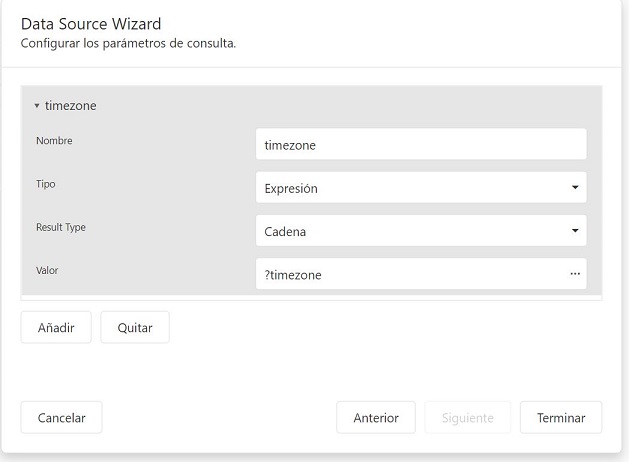Click the timezone section header label
The image size is (629, 462).
[71, 106]
